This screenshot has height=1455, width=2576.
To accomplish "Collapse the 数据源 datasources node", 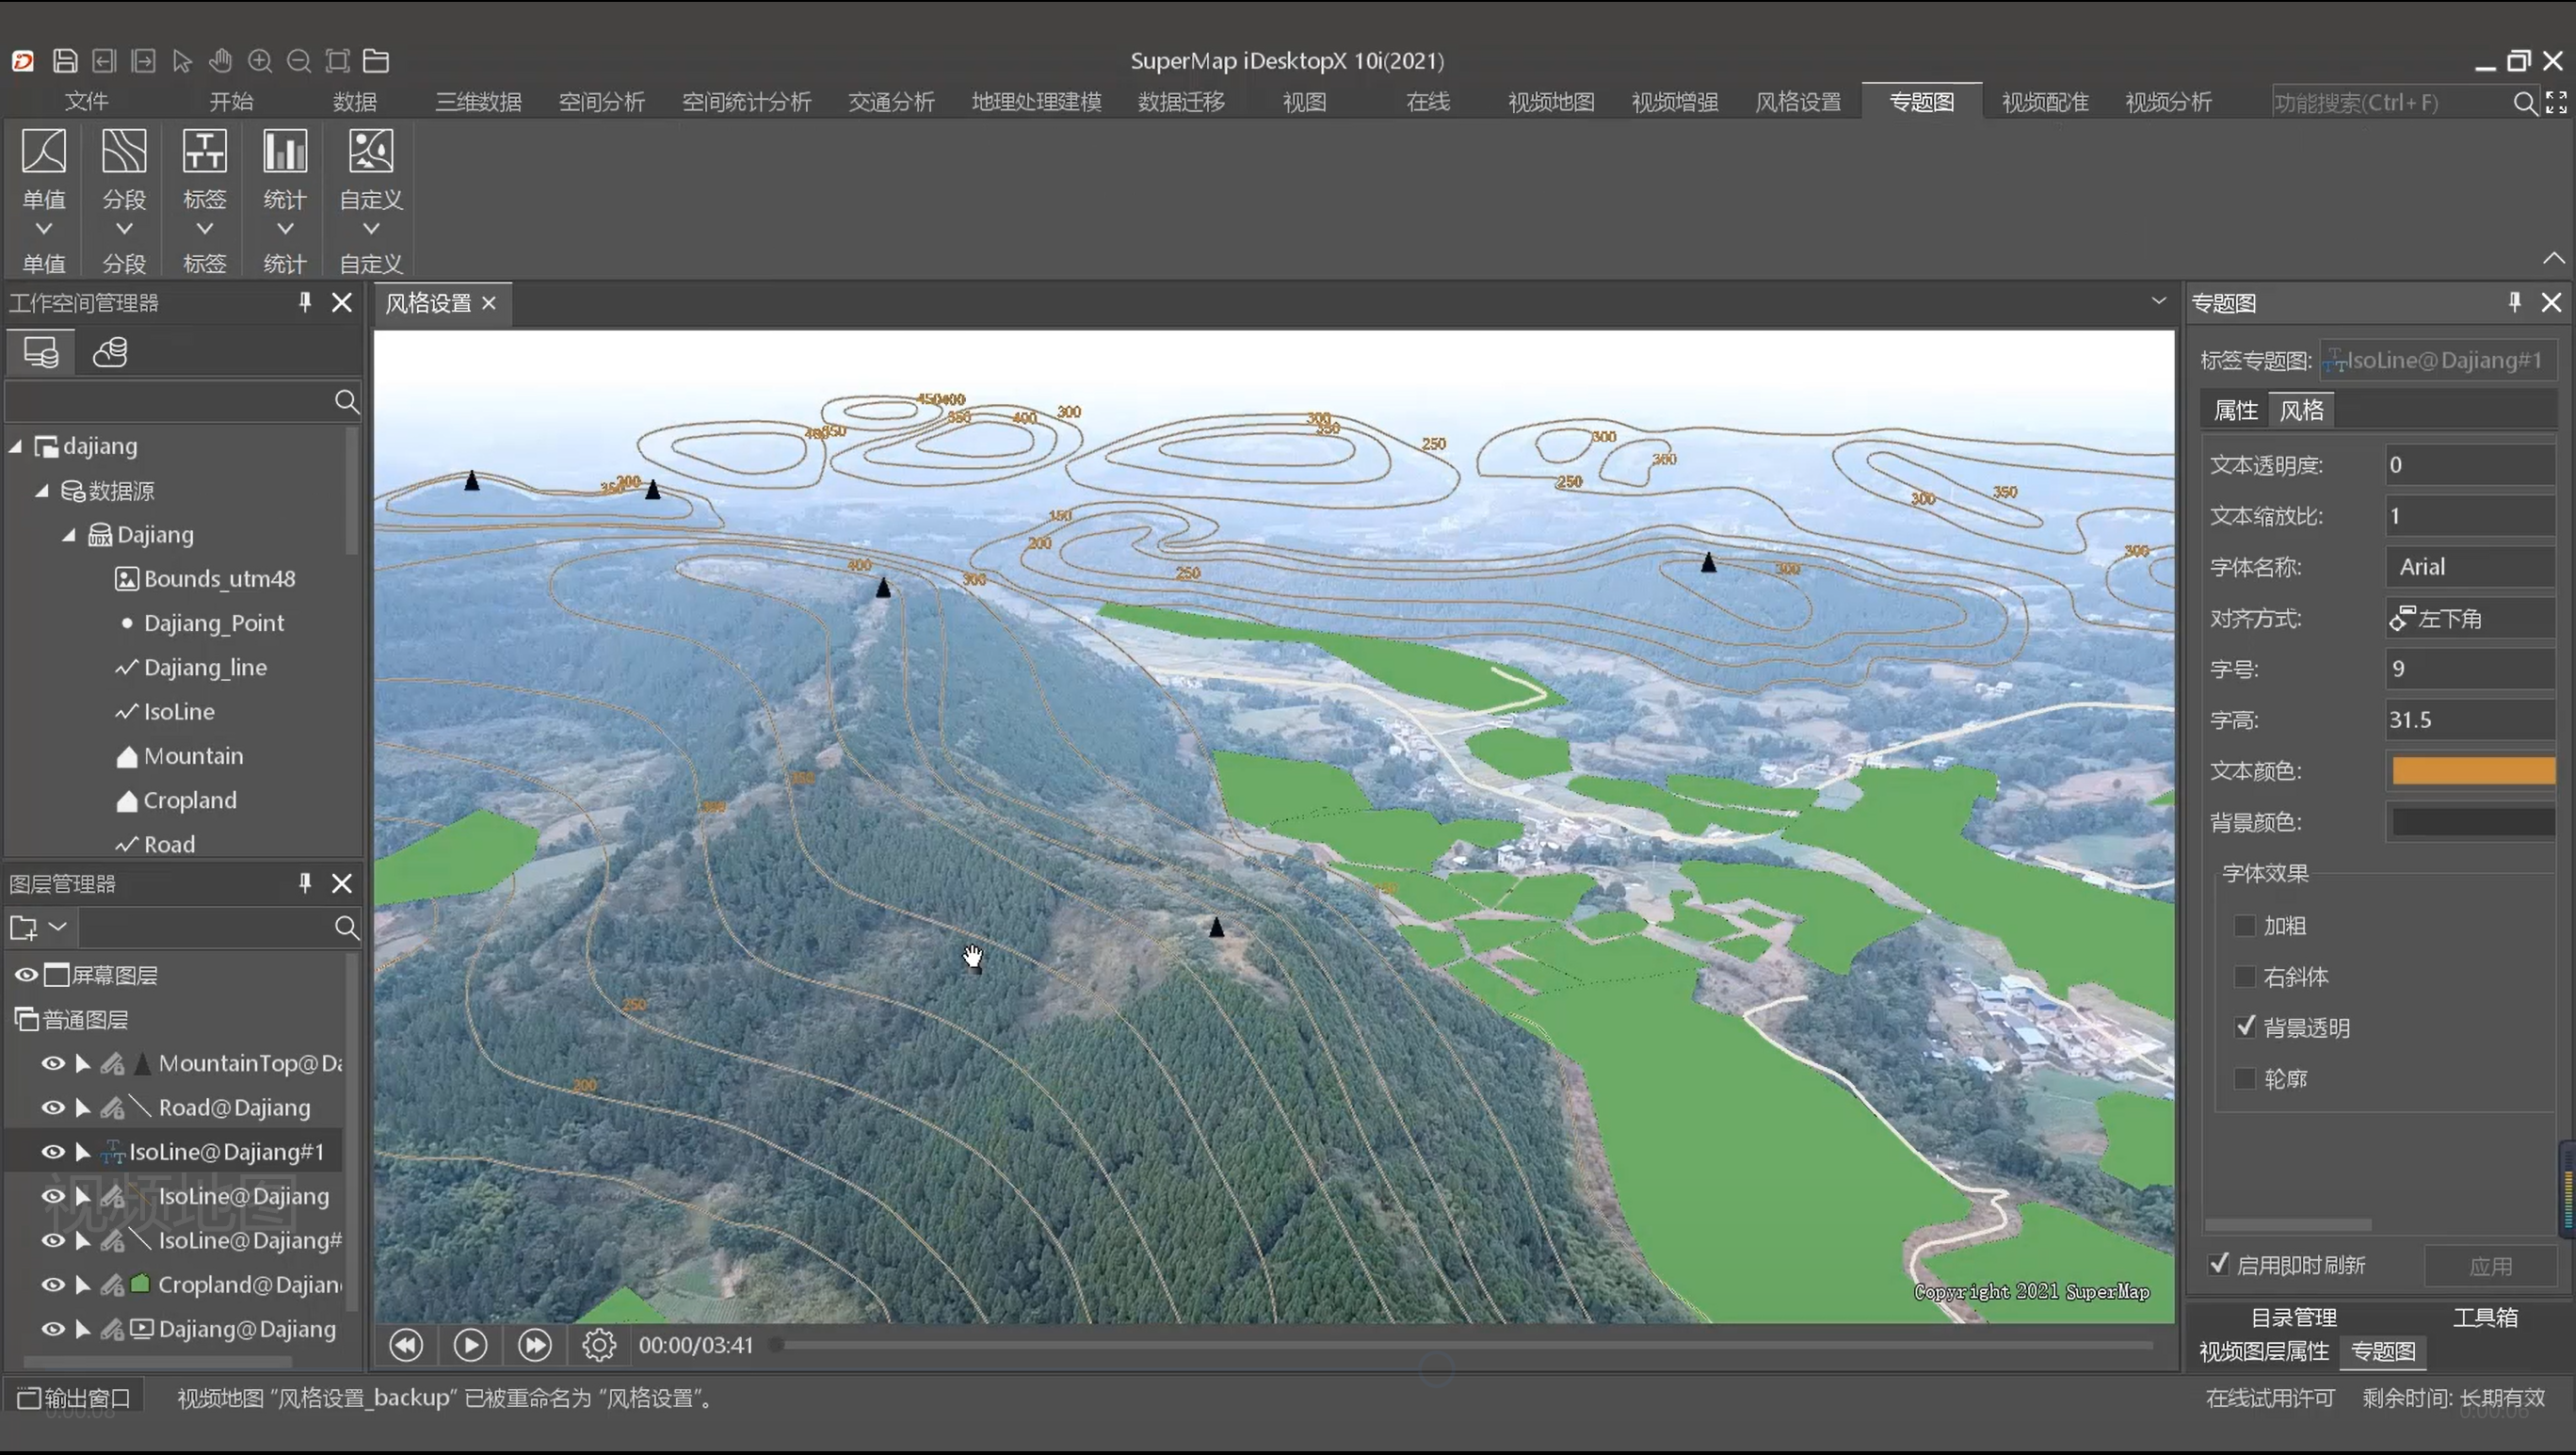I will pyautogui.click(x=42, y=490).
